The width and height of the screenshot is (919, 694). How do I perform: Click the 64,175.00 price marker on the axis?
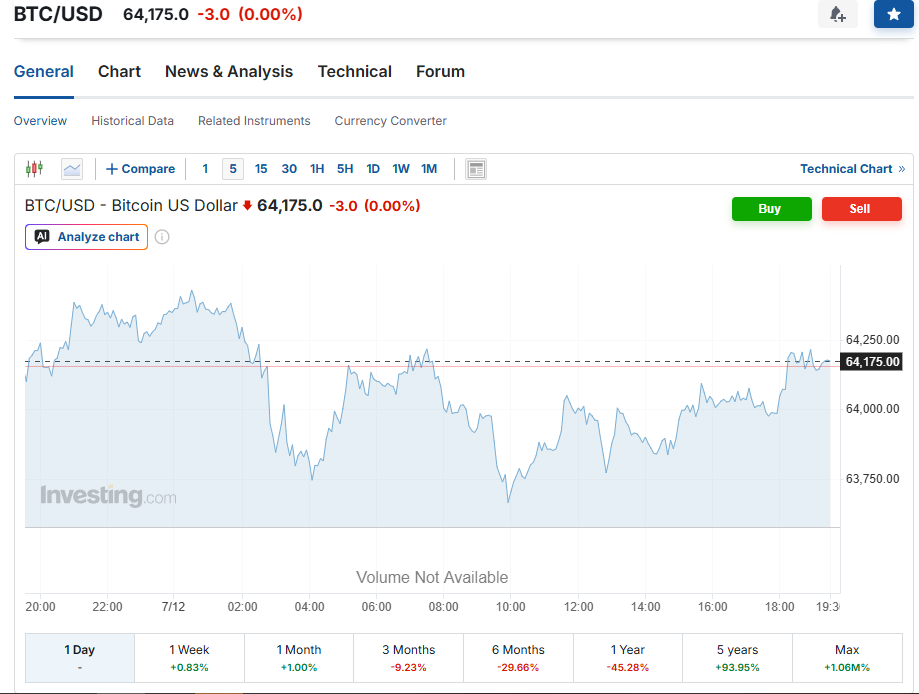coord(872,362)
